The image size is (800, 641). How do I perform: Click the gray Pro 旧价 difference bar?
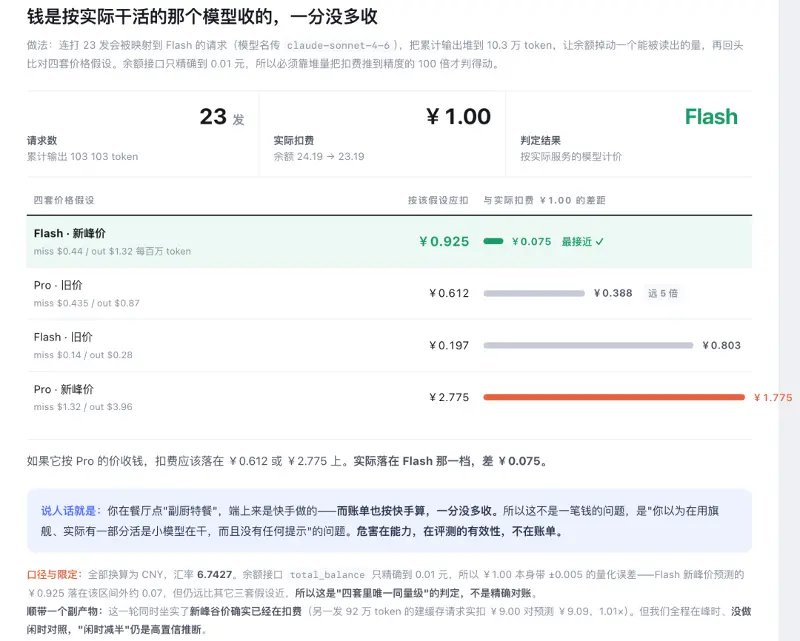coord(534,293)
